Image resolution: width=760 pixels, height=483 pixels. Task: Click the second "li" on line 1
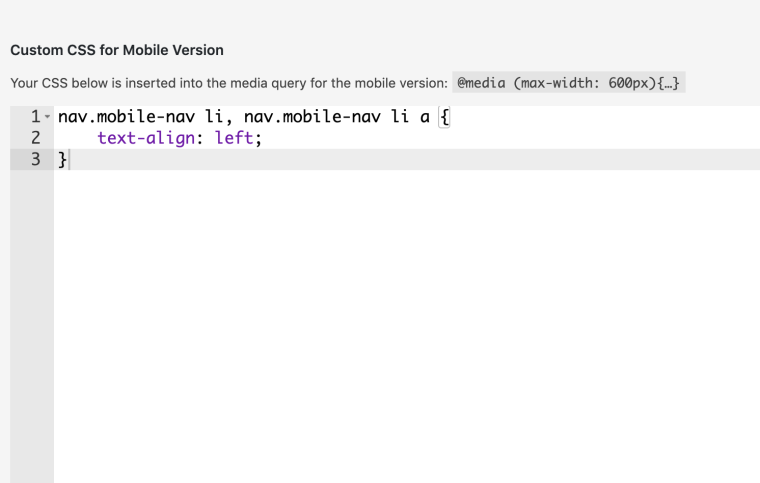[399, 118]
